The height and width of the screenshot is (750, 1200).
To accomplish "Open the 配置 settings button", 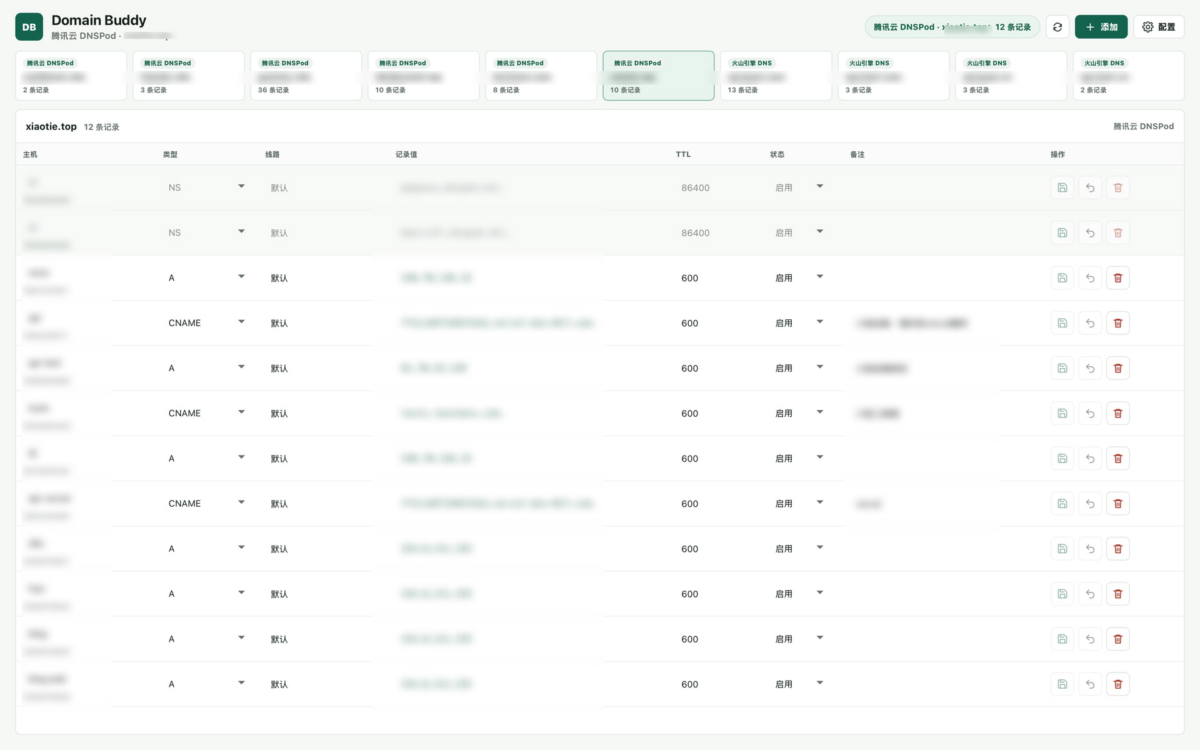I will click(x=1159, y=27).
